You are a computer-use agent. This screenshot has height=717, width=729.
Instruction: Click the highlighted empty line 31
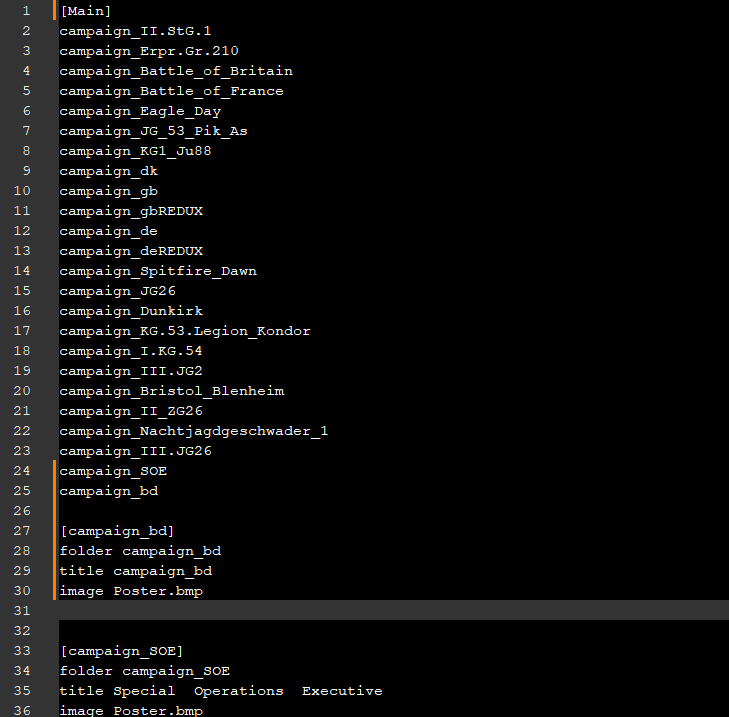tap(394, 610)
